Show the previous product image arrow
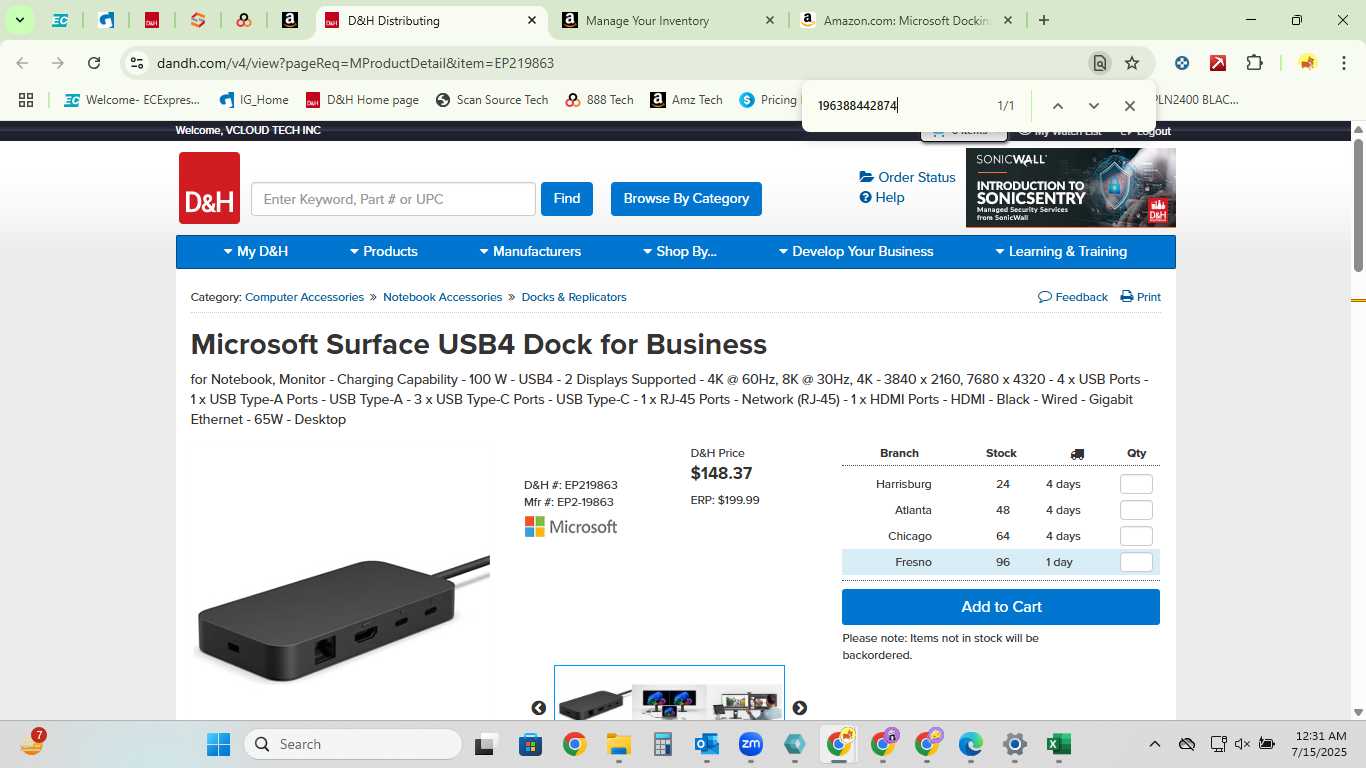 click(x=539, y=708)
